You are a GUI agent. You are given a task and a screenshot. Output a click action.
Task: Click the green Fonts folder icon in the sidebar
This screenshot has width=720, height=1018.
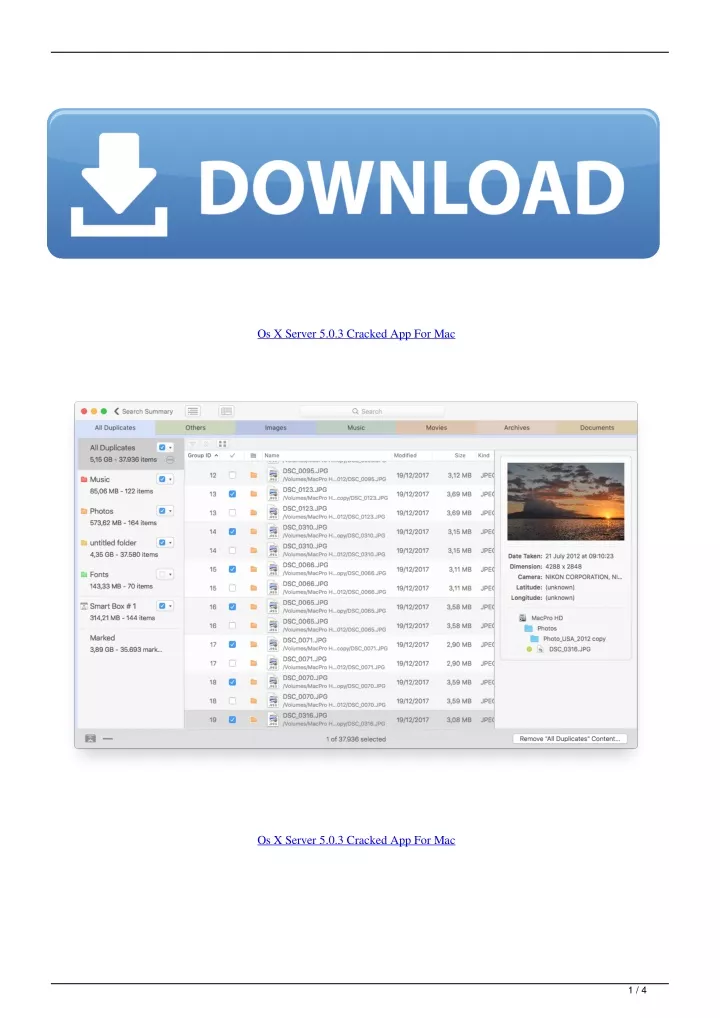point(84,575)
